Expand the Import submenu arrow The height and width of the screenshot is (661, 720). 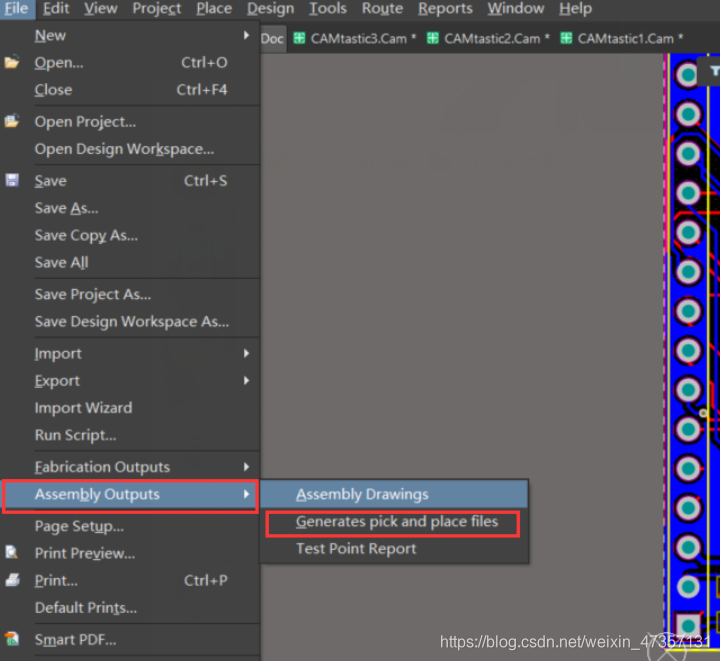tap(247, 353)
